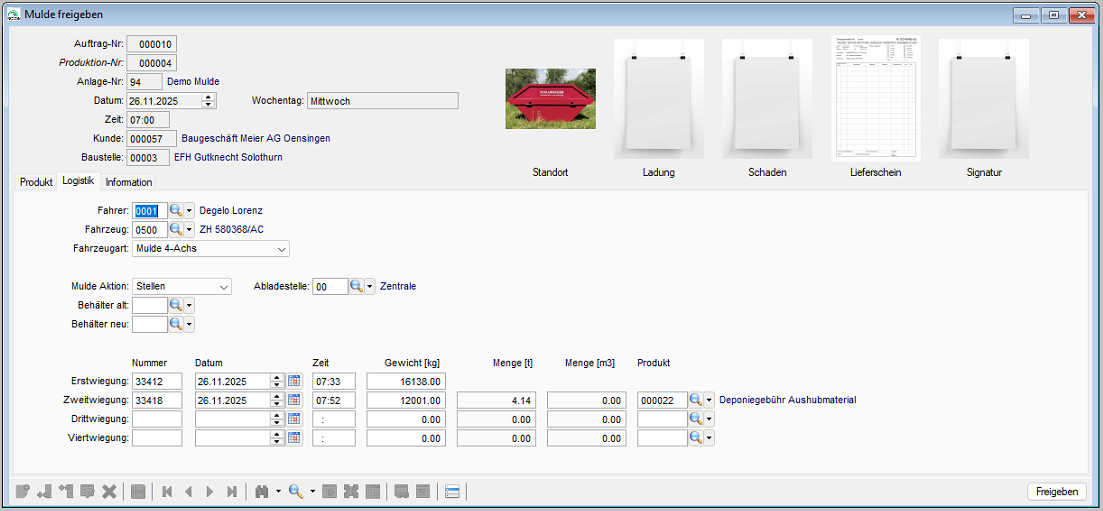This screenshot has height=511, width=1103.
Task: Open the Erstwiegung date calendar picker
Action: (x=294, y=381)
